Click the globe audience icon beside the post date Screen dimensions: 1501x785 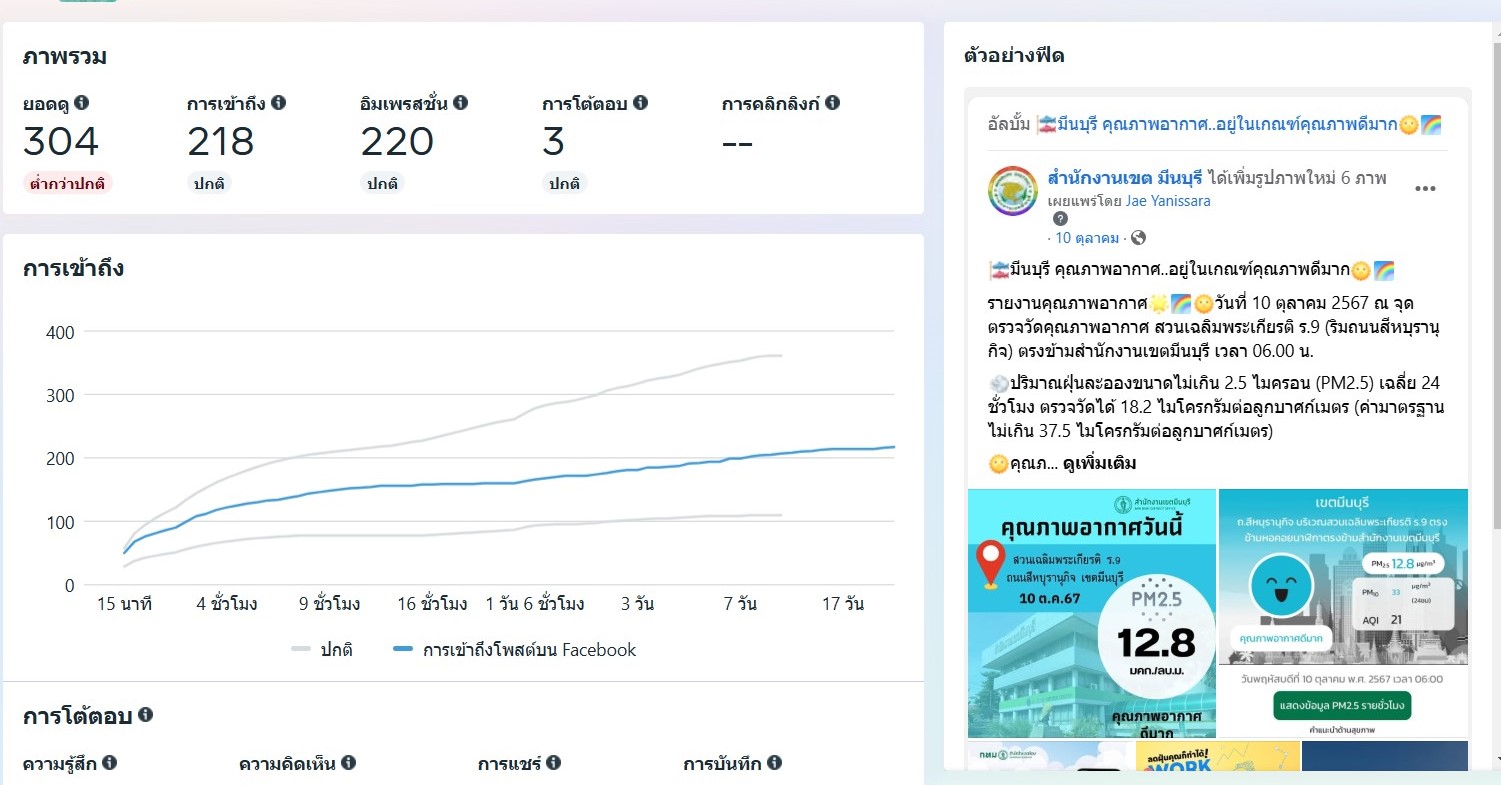click(1138, 238)
